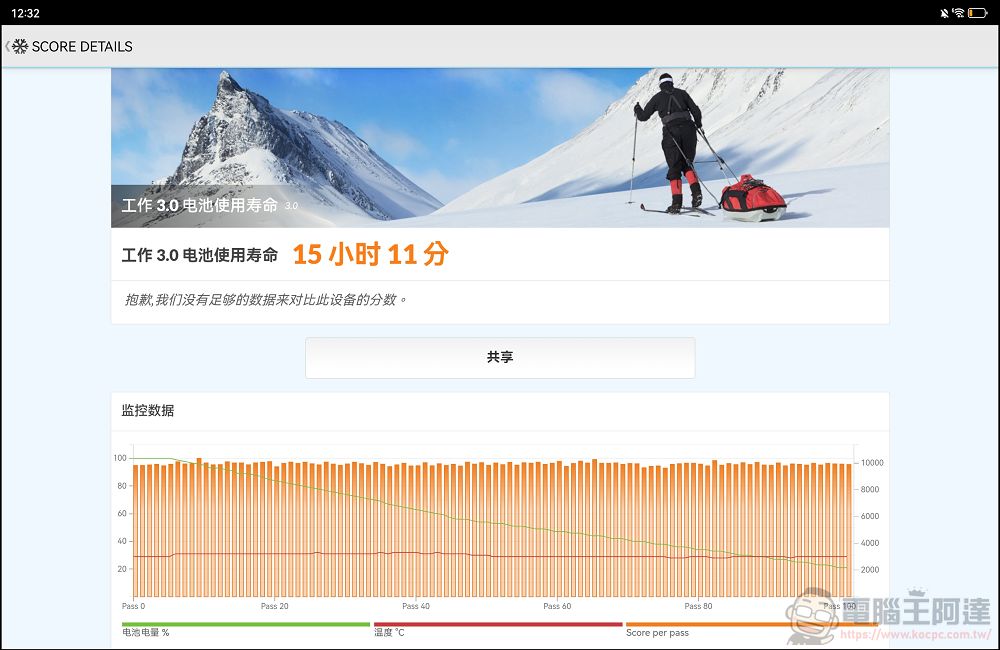
Task: Tap the Wi-Fi status icon
Action: (x=959, y=13)
